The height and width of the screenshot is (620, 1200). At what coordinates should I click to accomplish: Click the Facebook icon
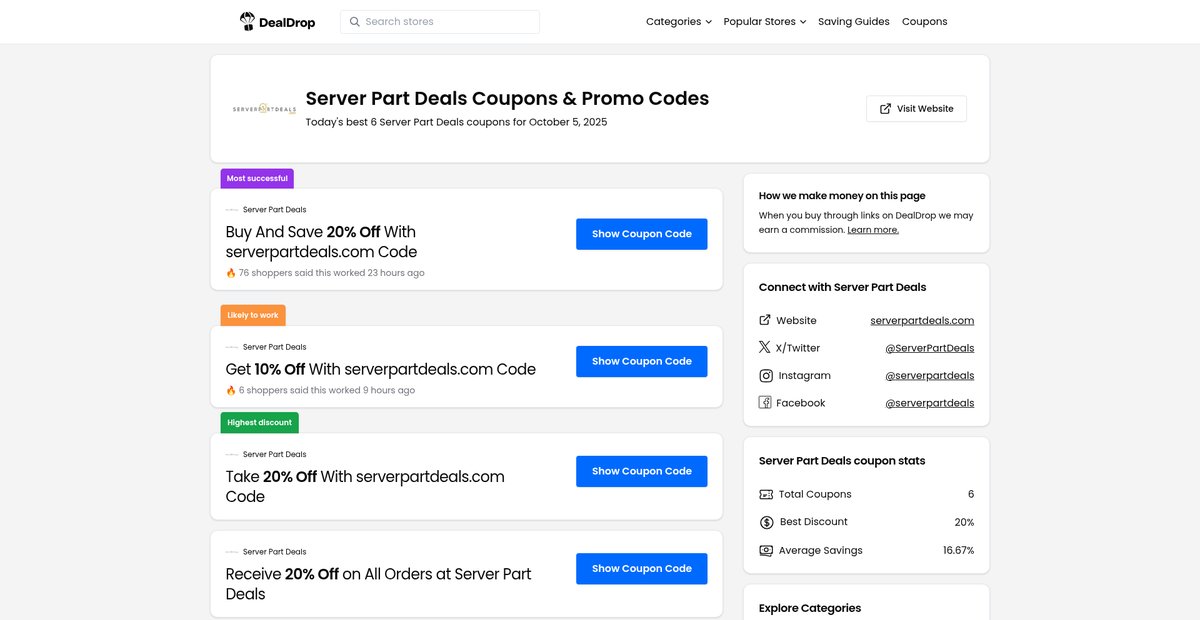pos(765,403)
